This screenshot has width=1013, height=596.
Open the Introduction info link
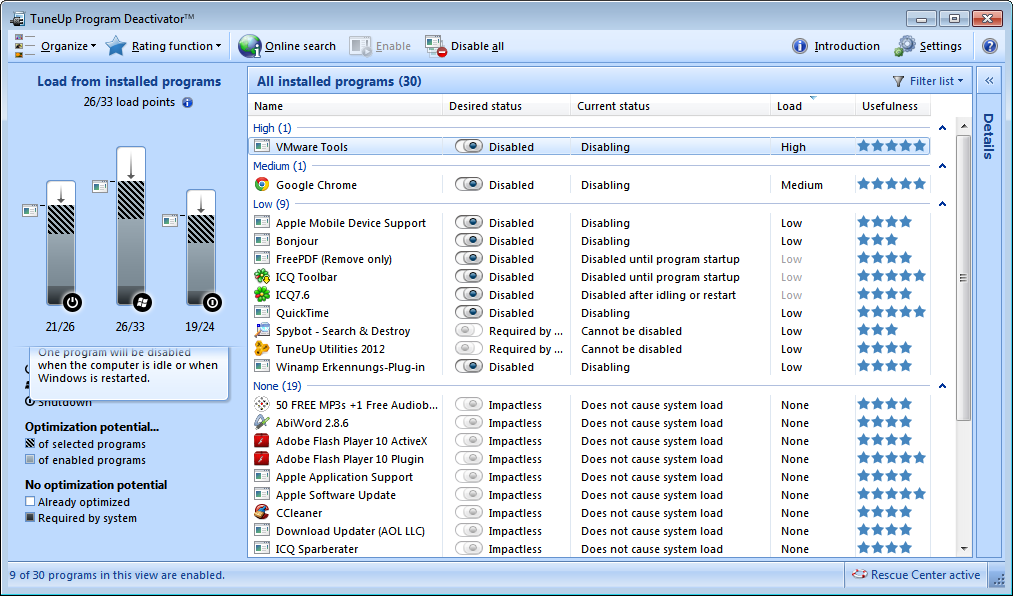pos(836,46)
